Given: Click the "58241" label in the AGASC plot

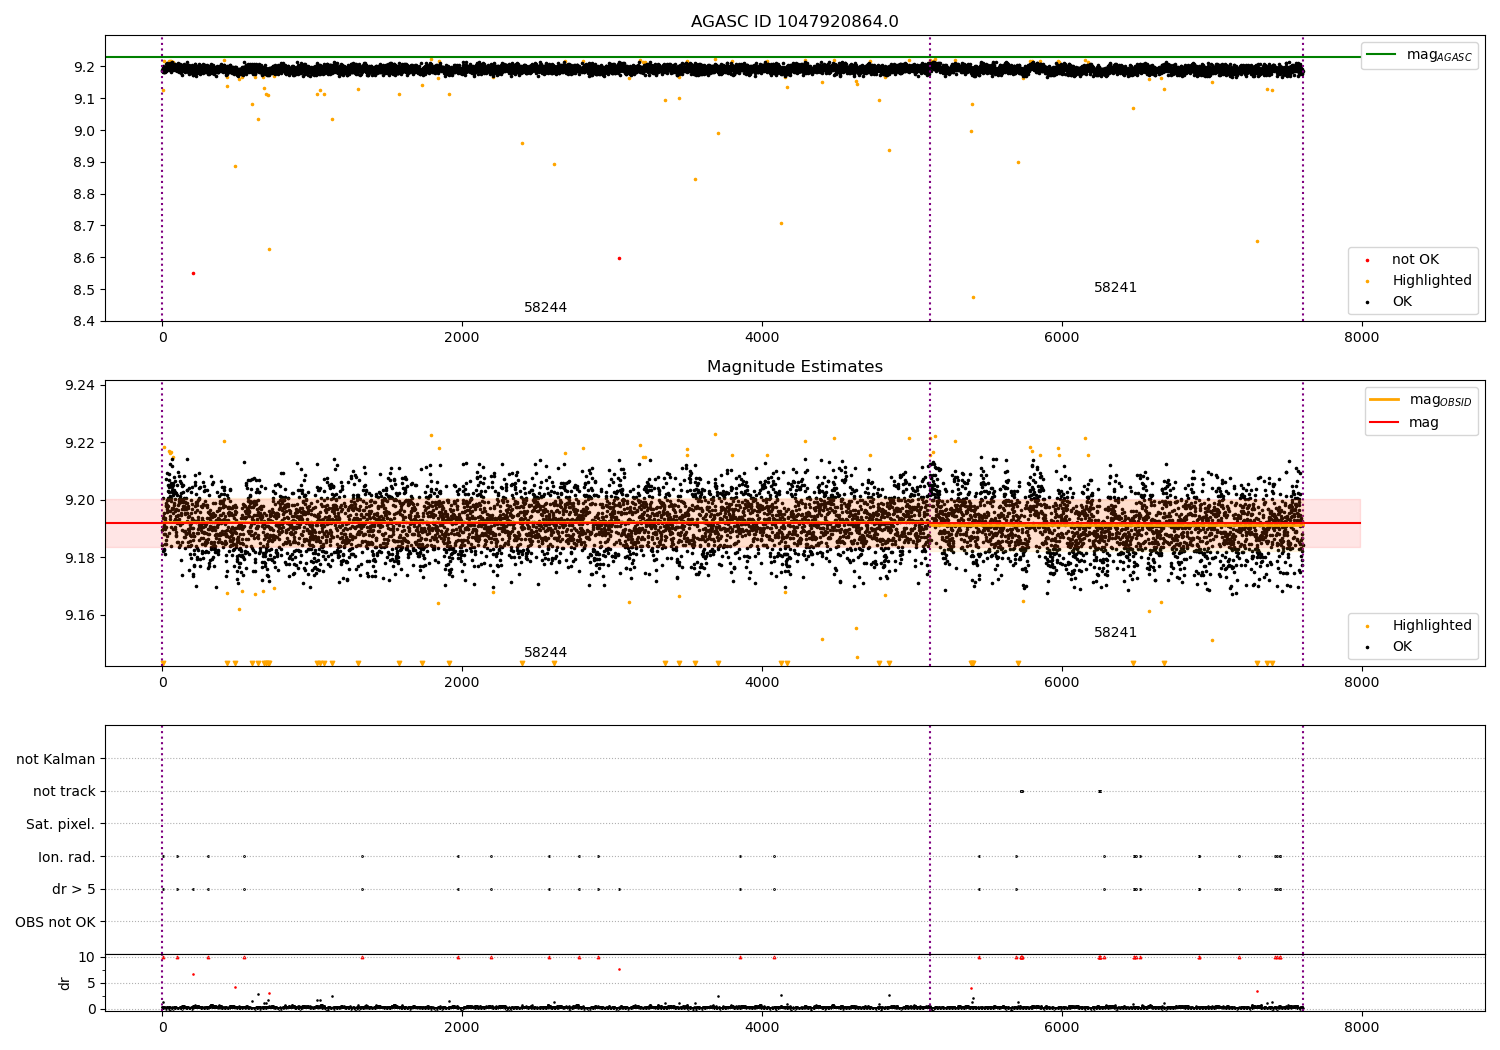Looking at the screenshot, I should click(x=1115, y=288).
